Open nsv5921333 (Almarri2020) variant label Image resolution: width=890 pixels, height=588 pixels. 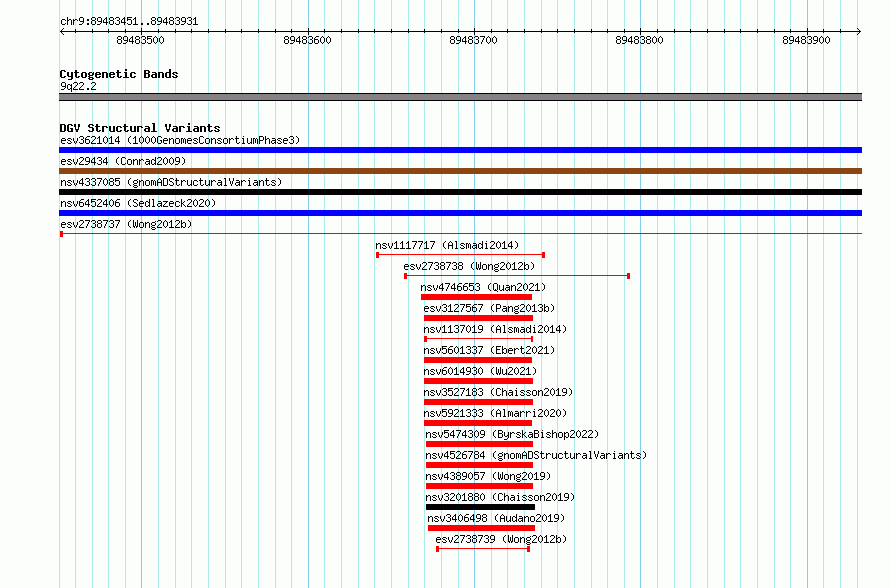pos(495,413)
